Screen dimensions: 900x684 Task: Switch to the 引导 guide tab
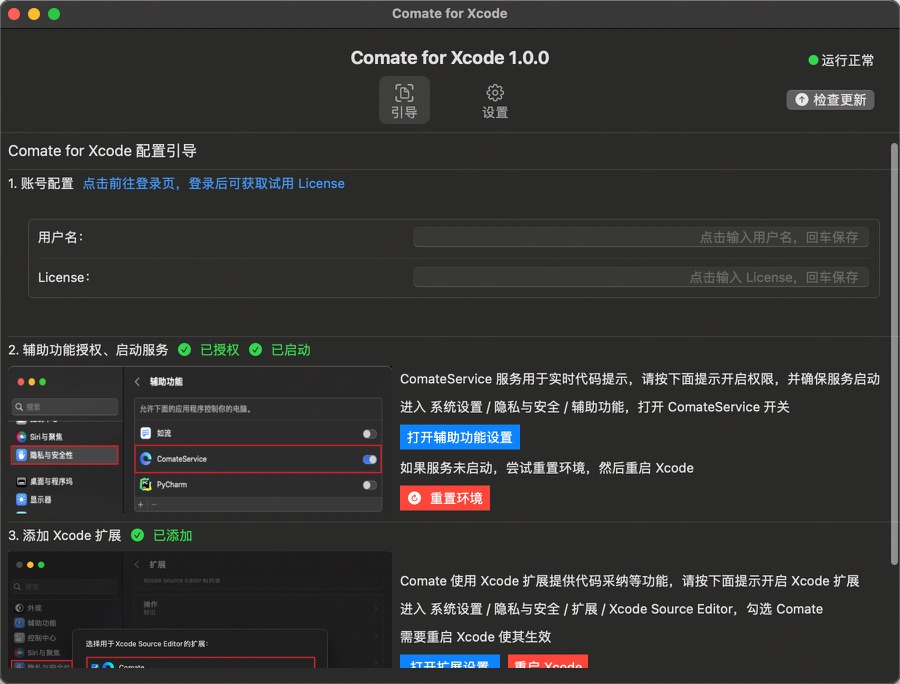point(404,100)
